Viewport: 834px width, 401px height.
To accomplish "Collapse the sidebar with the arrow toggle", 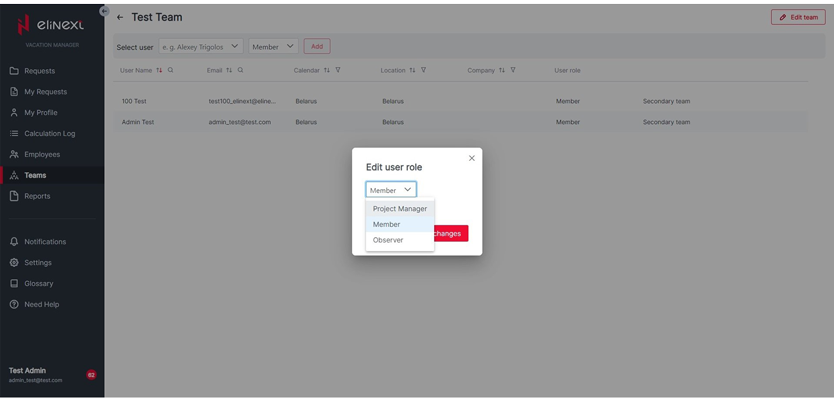I will pyautogui.click(x=104, y=10).
